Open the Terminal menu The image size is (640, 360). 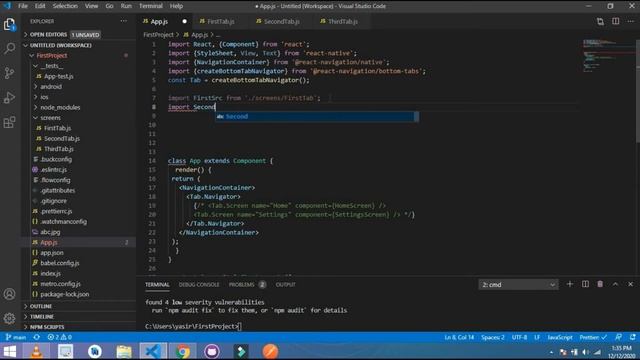151,6
